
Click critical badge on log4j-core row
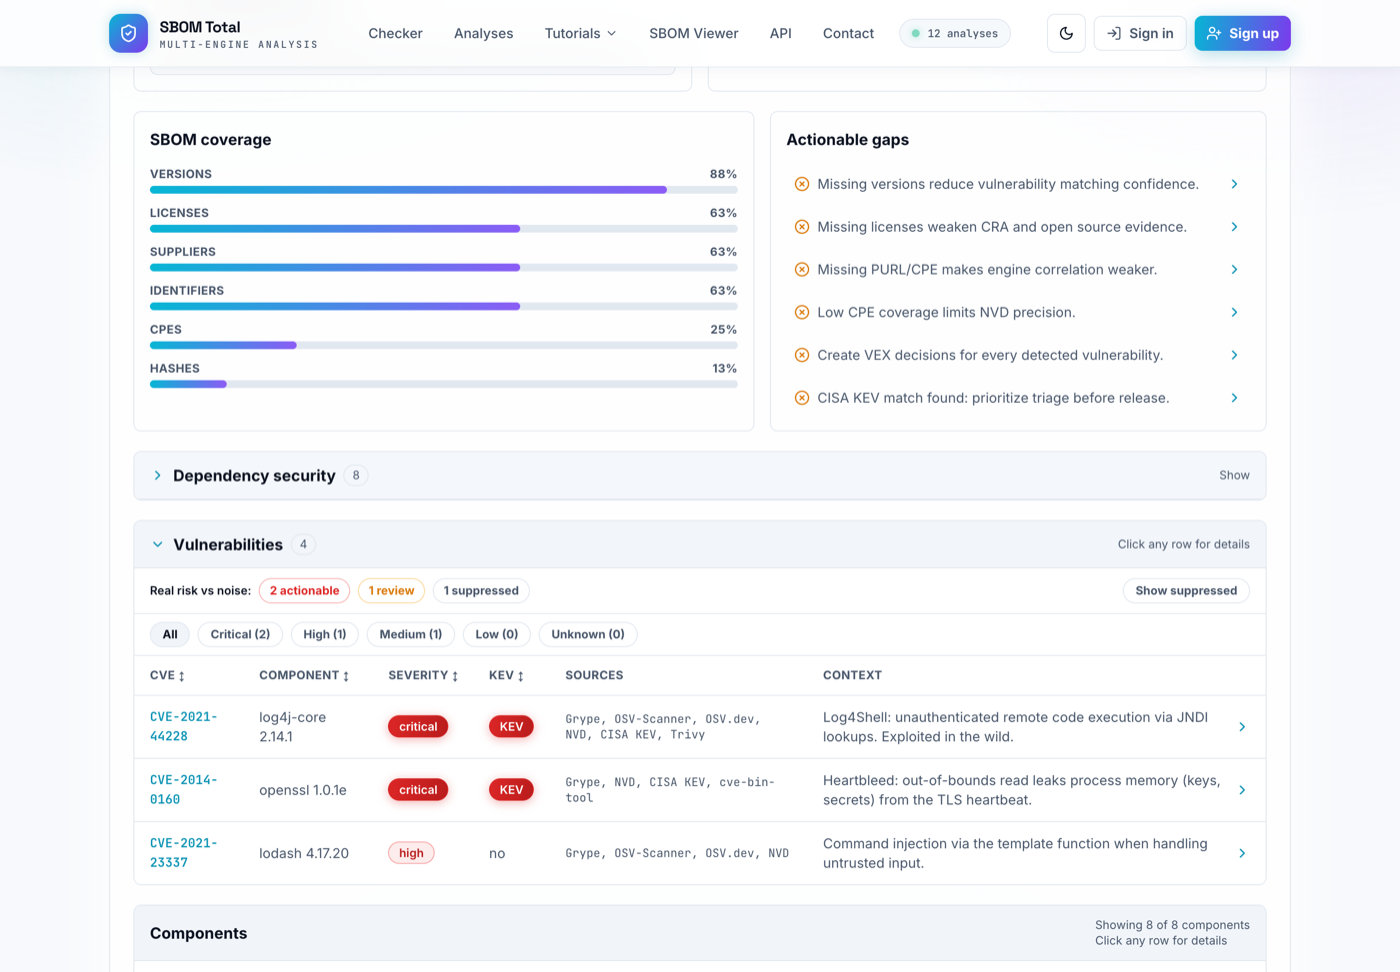click(418, 727)
